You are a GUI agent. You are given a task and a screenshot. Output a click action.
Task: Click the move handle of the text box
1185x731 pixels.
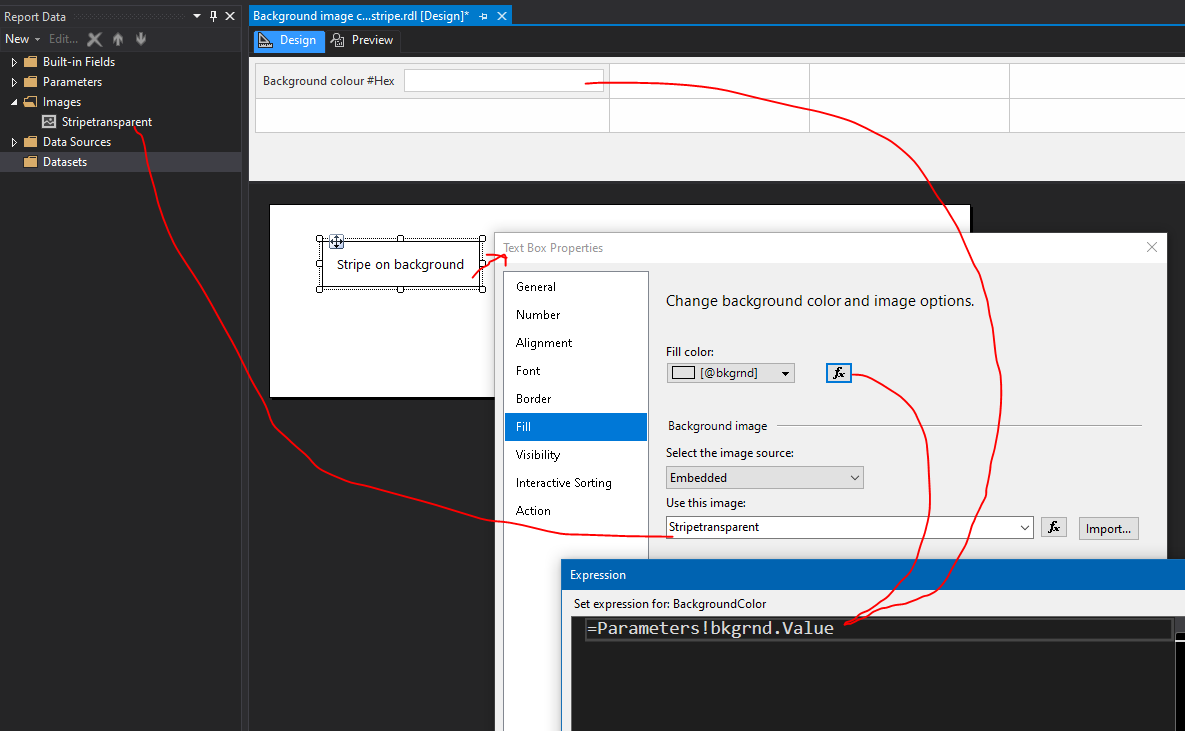click(x=336, y=242)
